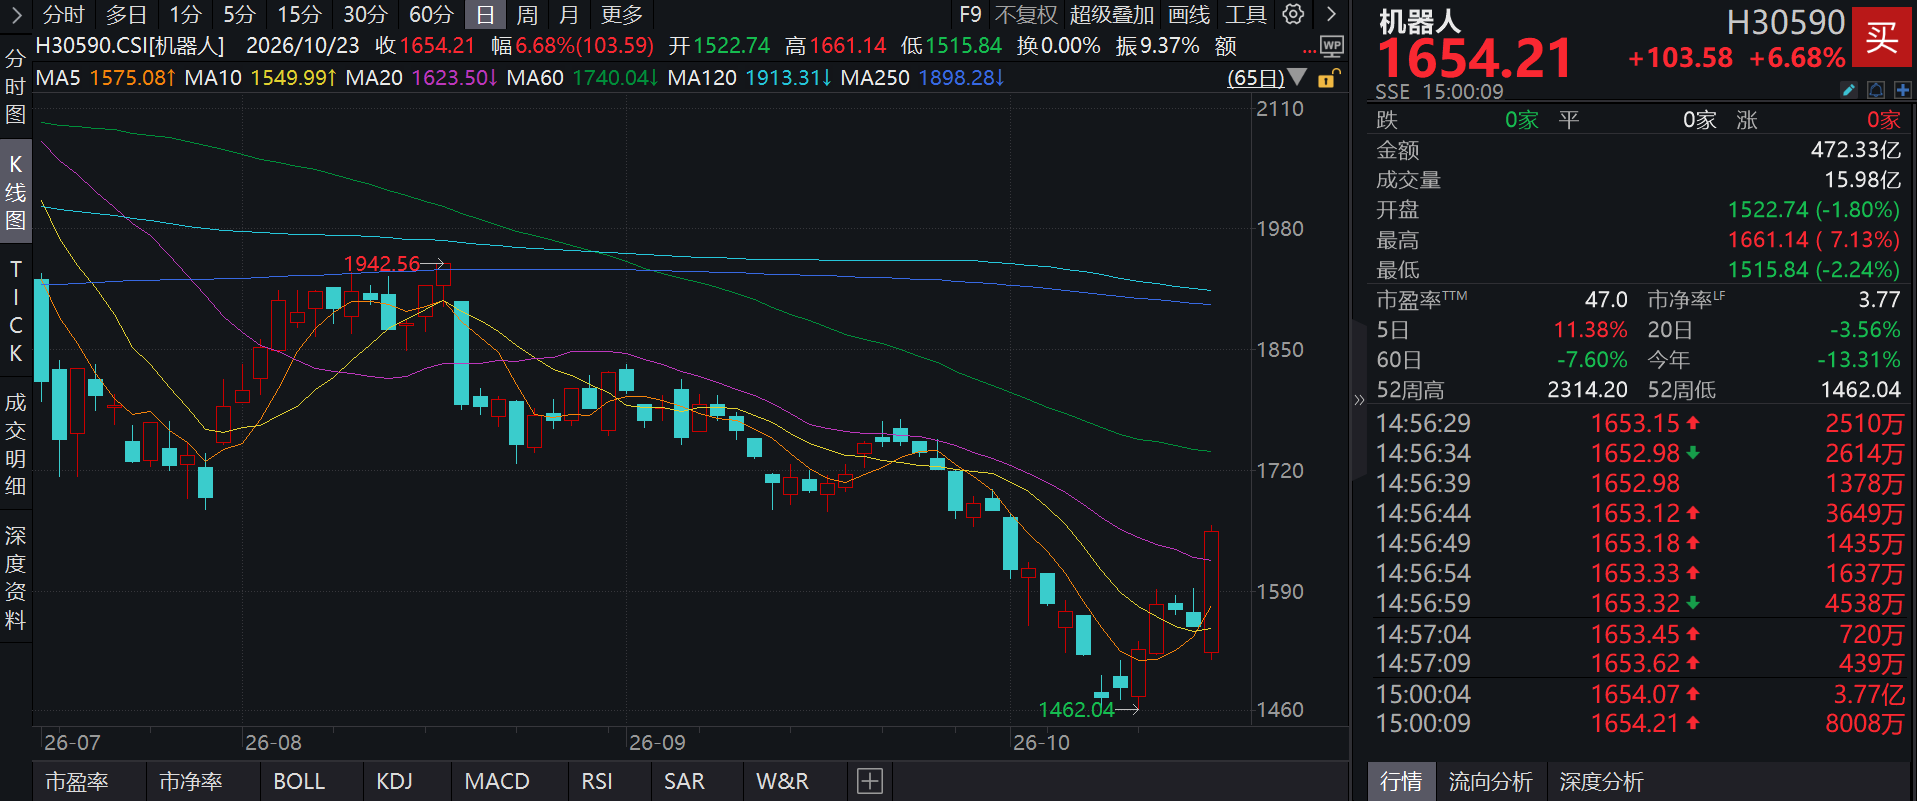Open the 65日 period range dropdown
Viewport: 1917px width, 801px height.
pos(1267,78)
